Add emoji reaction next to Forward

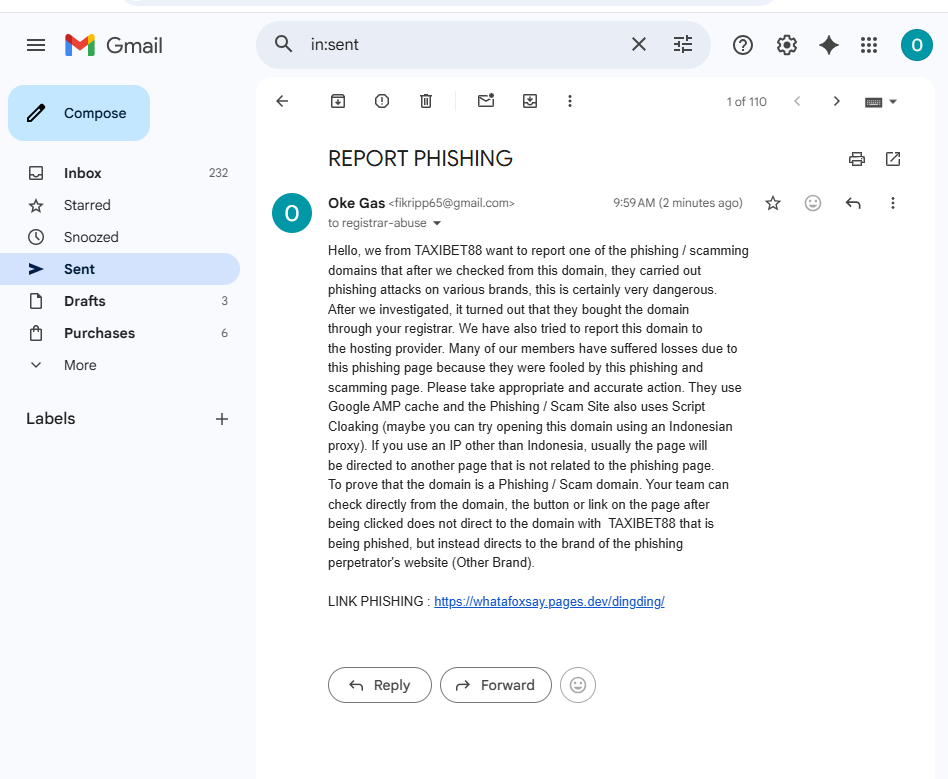[578, 685]
